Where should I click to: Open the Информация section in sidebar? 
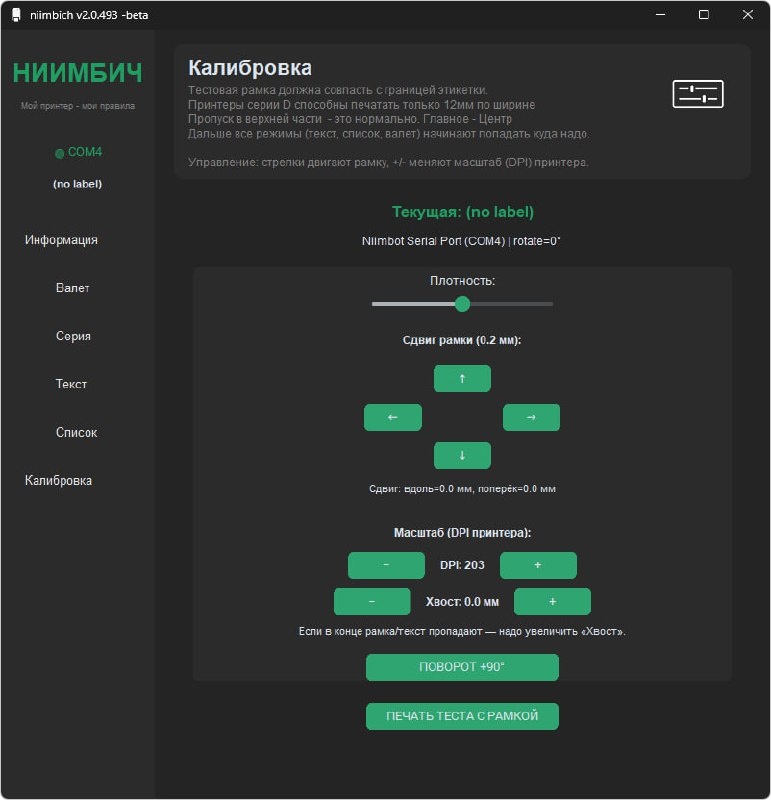click(61, 240)
